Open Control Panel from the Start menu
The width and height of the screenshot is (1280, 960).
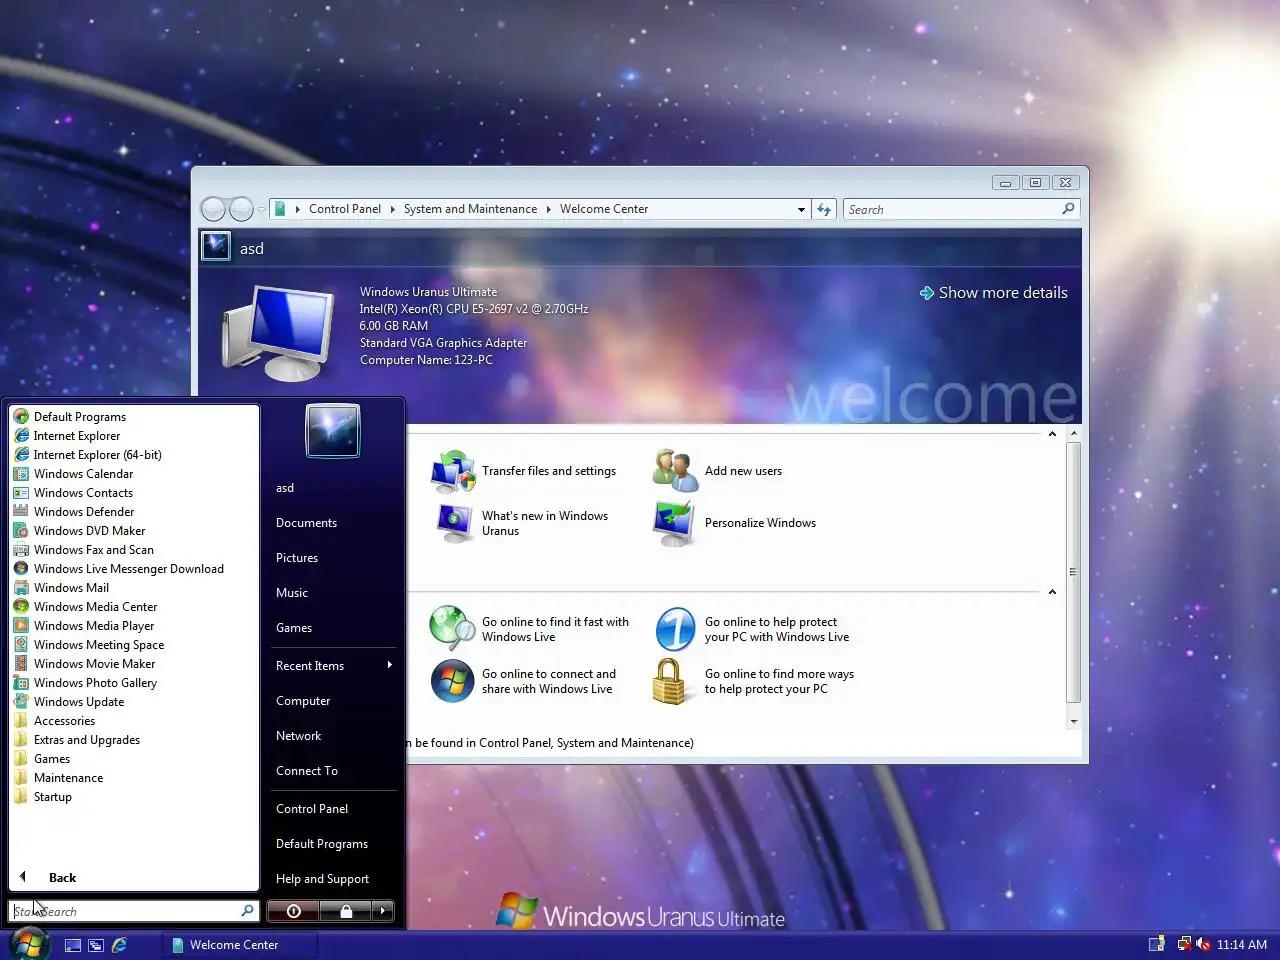click(x=312, y=809)
